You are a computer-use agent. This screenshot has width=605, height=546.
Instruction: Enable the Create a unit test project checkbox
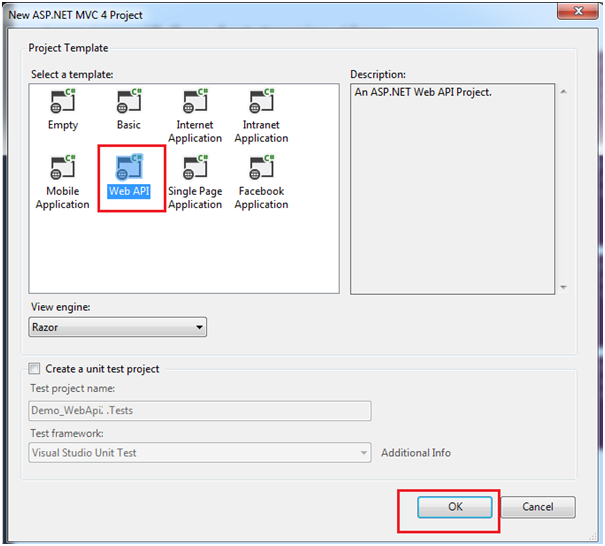tap(34, 369)
